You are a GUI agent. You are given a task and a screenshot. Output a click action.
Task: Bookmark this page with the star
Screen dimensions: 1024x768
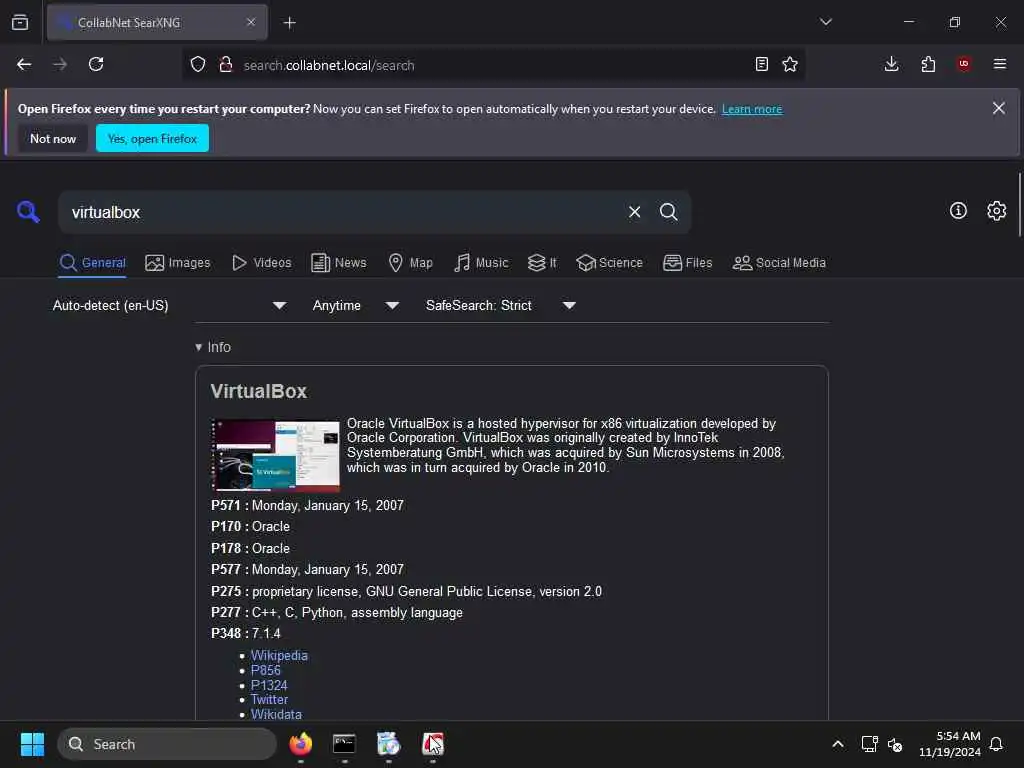[x=790, y=64]
